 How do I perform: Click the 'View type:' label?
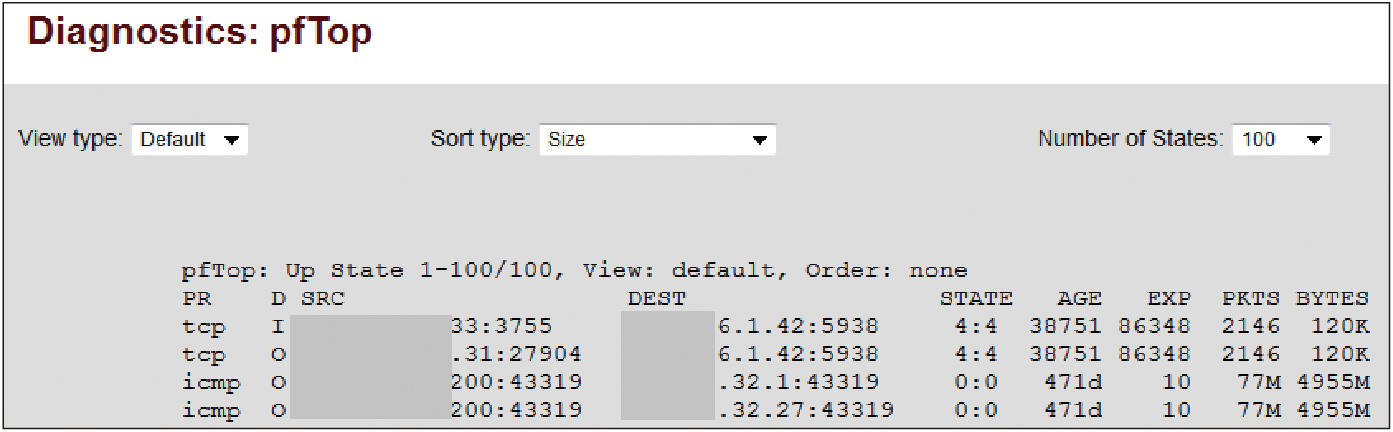(70, 139)
